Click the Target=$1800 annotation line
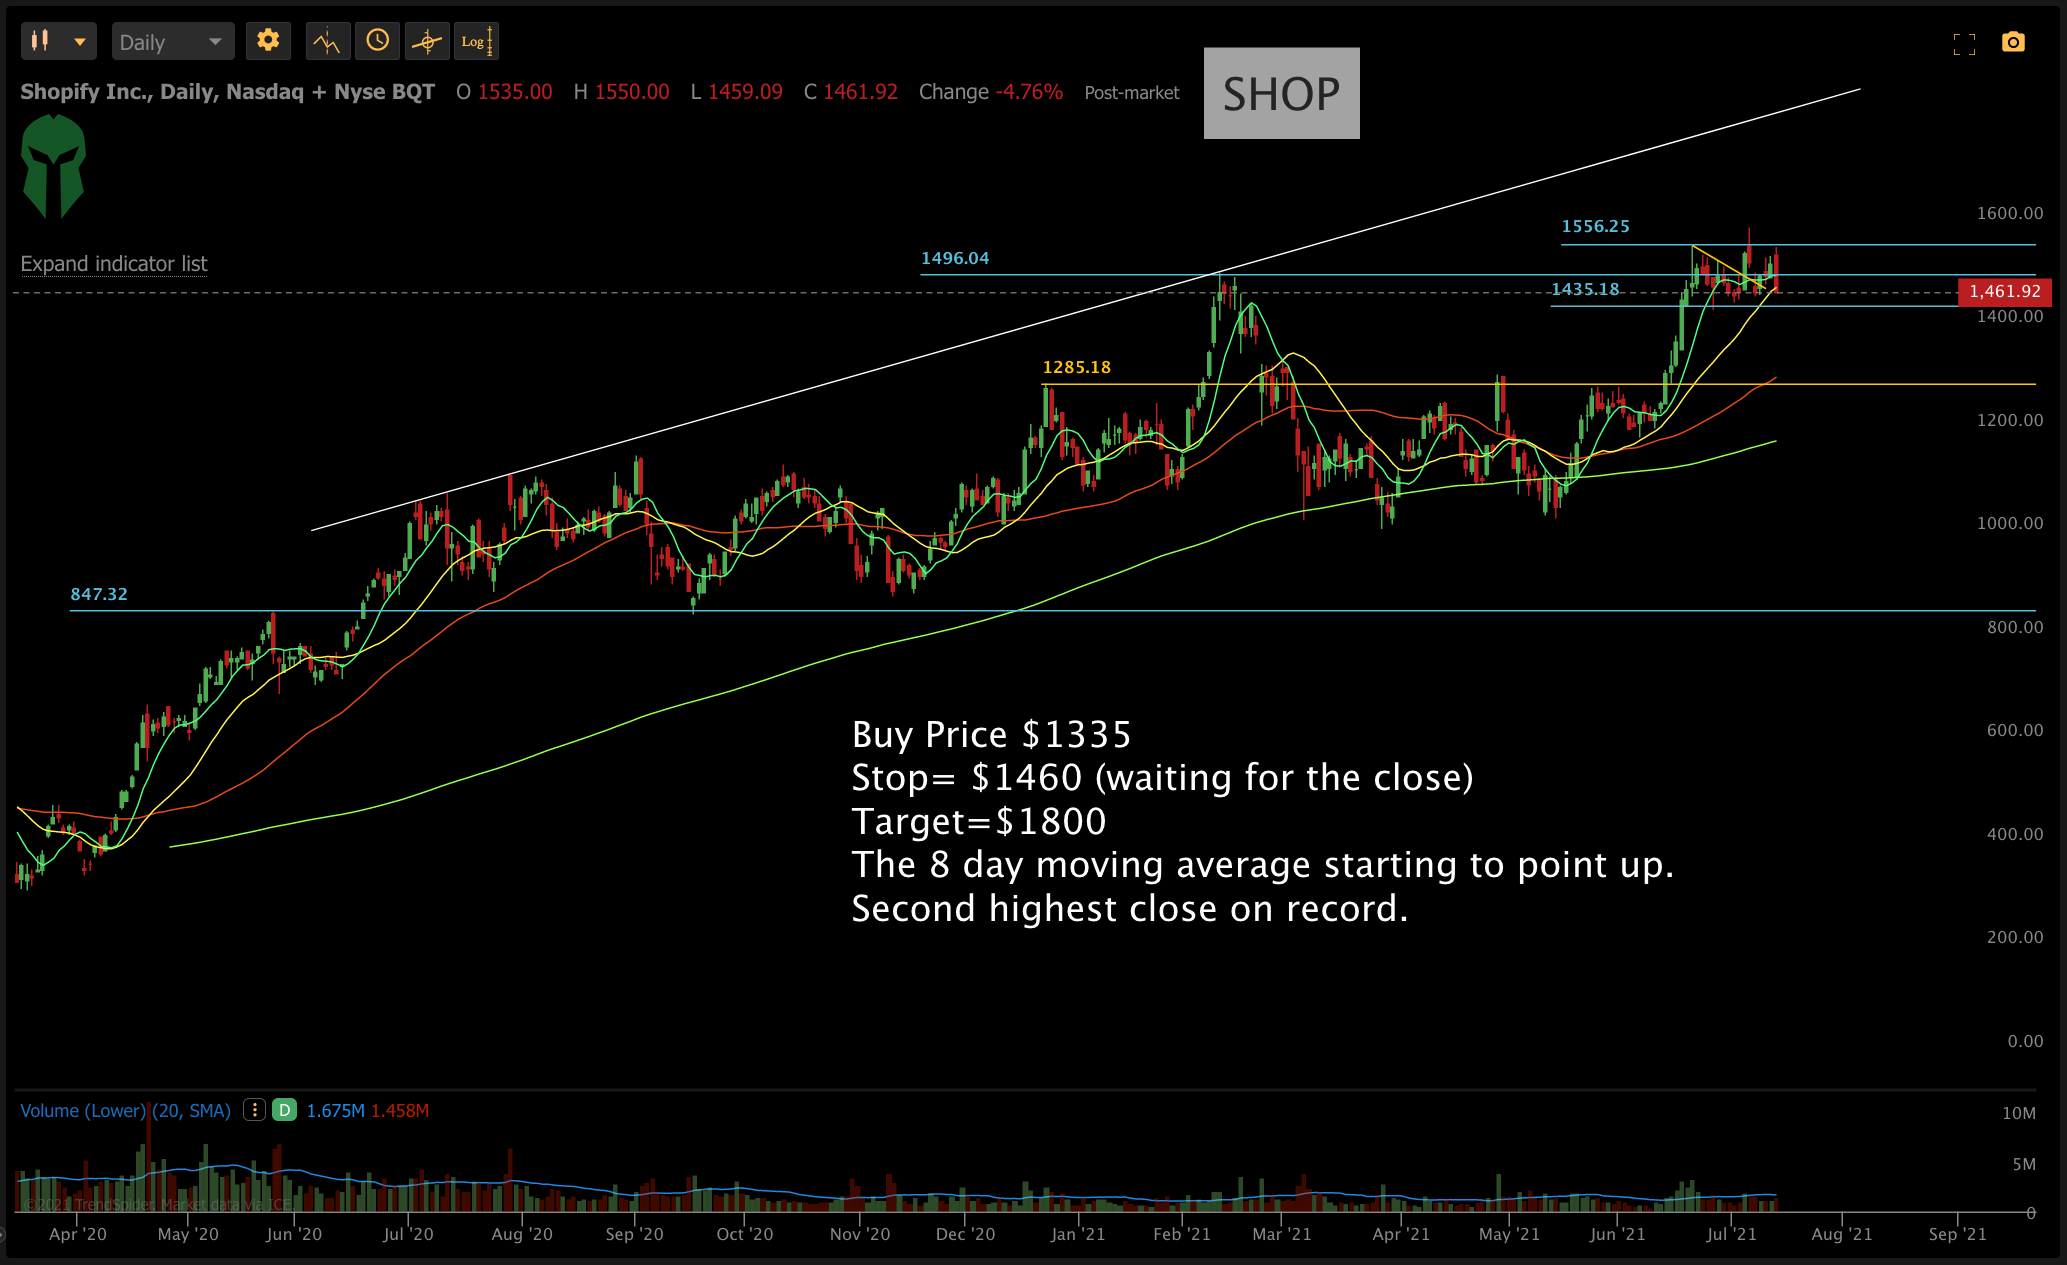 [x=979, y=822]
